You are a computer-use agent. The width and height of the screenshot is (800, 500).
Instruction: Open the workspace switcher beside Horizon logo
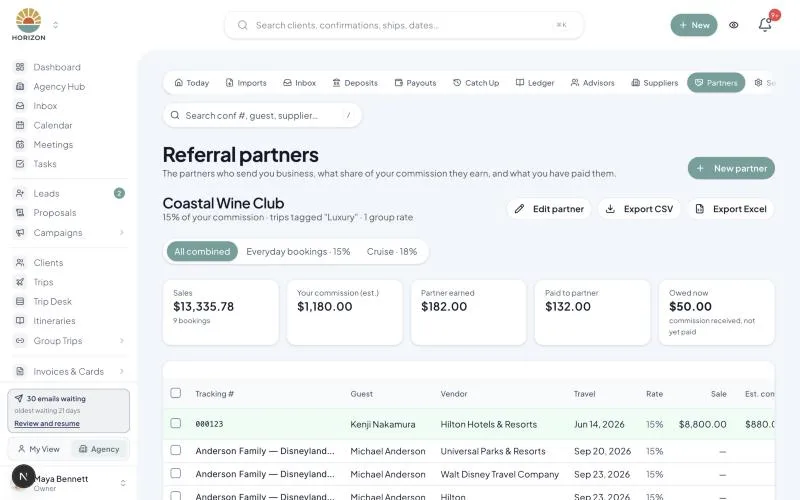[56, 24]
